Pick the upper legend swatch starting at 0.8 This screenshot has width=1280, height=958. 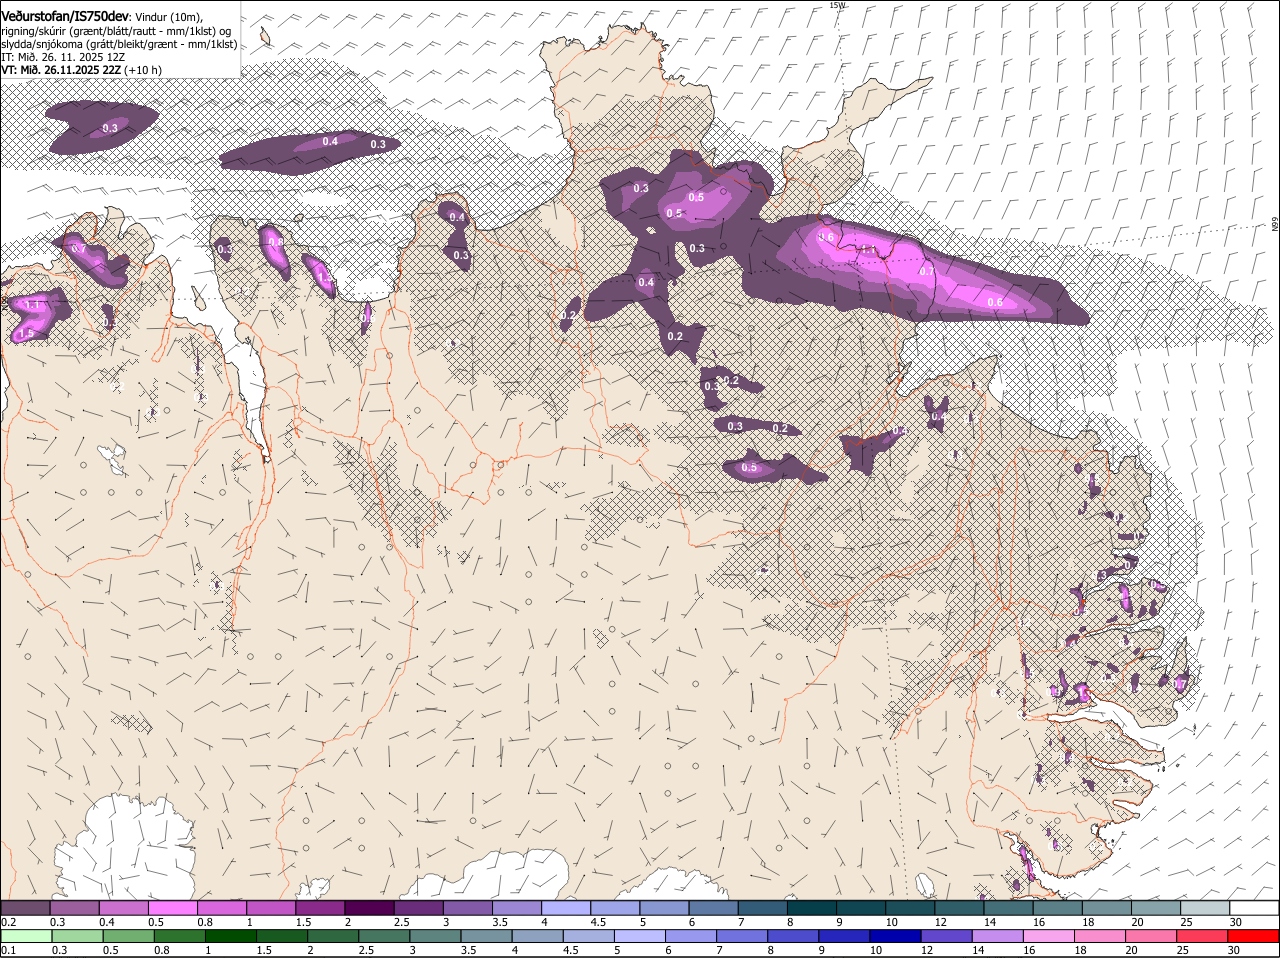[221, 908]
